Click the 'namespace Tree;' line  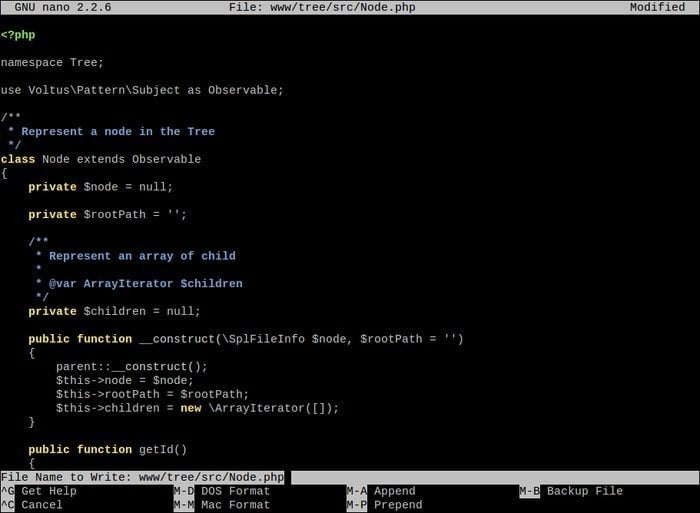[x=52, y=63]
